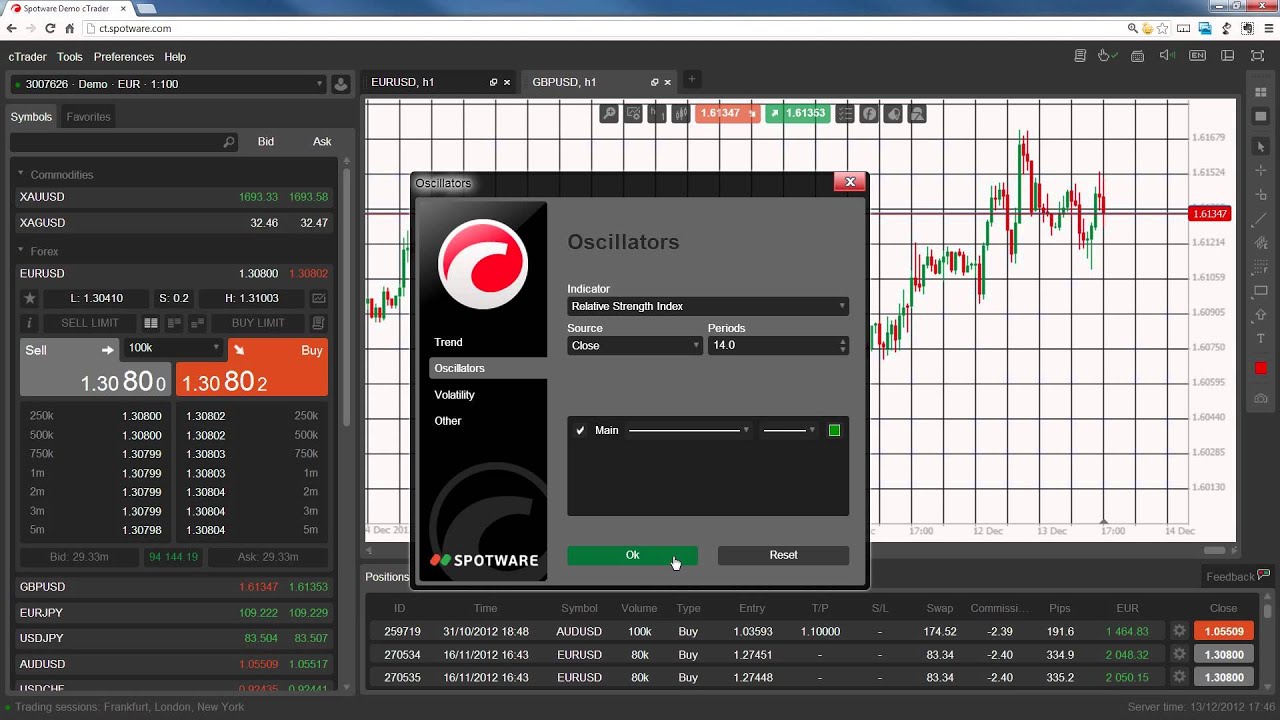1280x720 pixels.
Task: Select the crosshair tool in the right toolbar
Action: click(1260, 171)
